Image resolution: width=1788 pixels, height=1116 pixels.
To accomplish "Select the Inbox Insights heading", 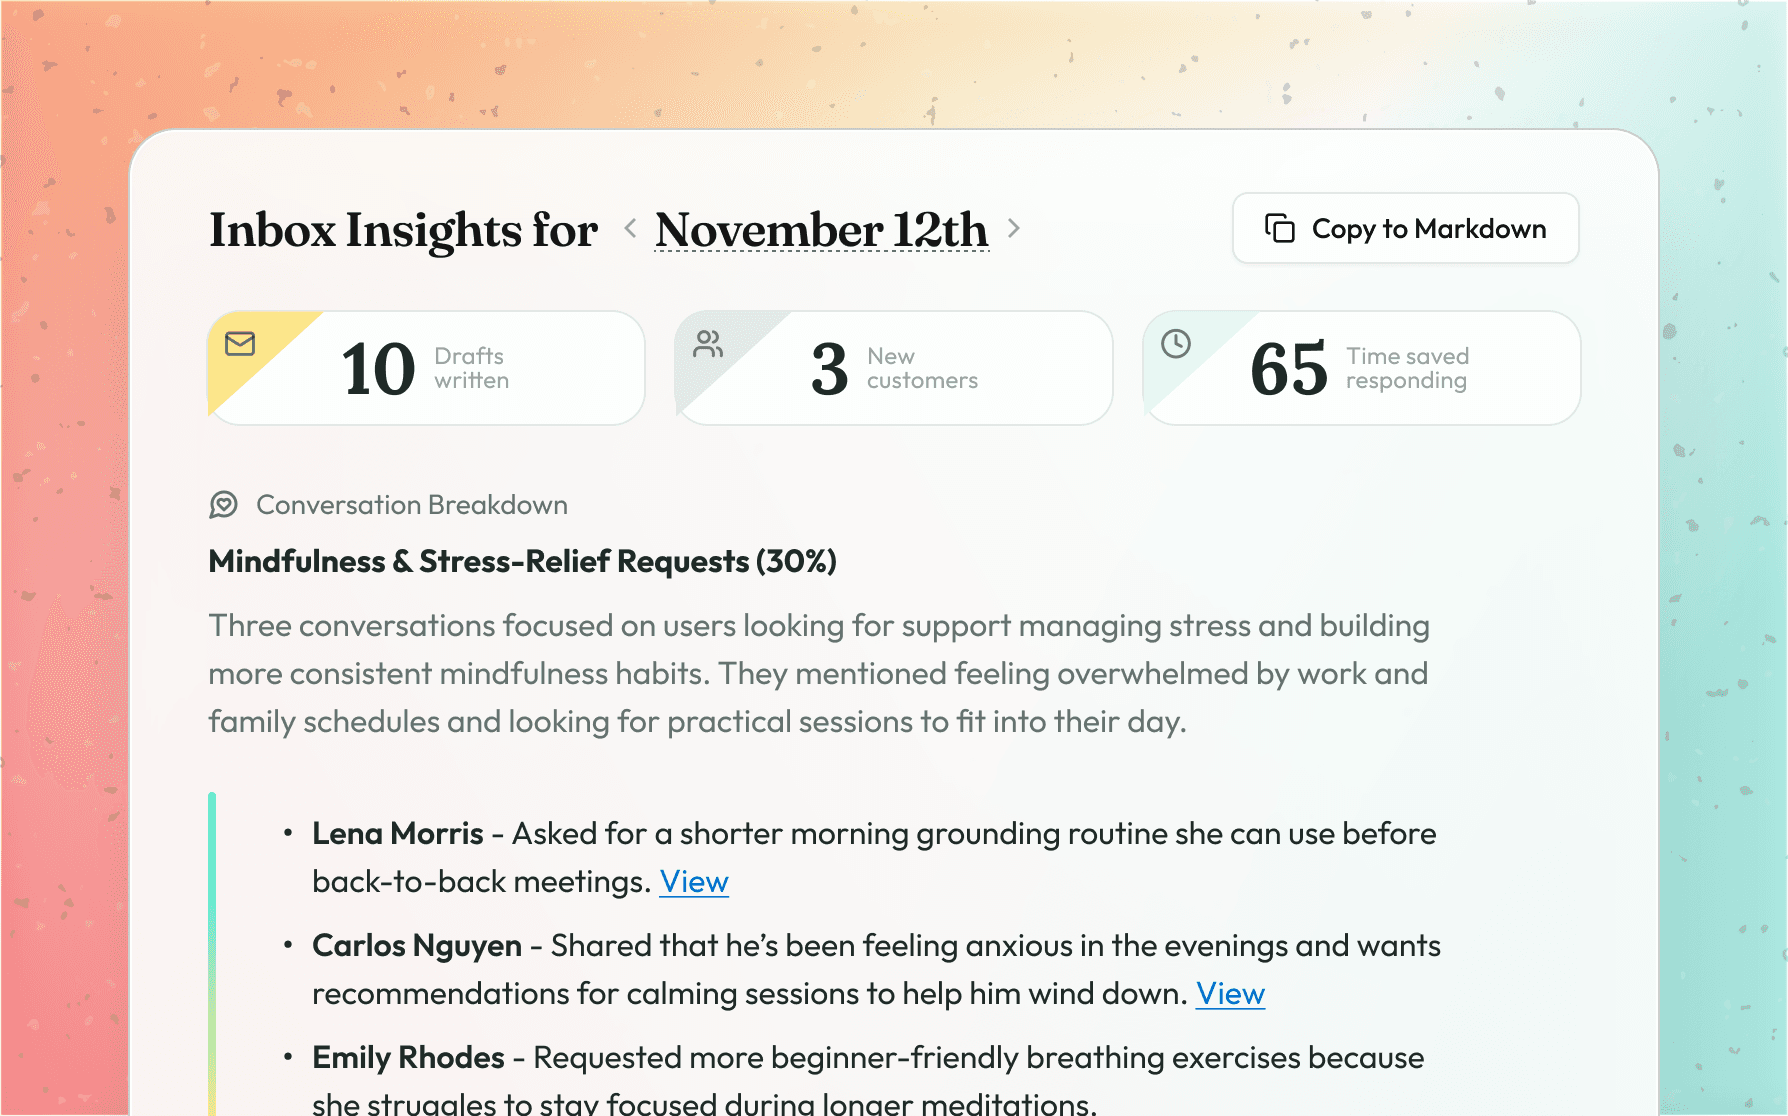I will [x=402, y=230].
